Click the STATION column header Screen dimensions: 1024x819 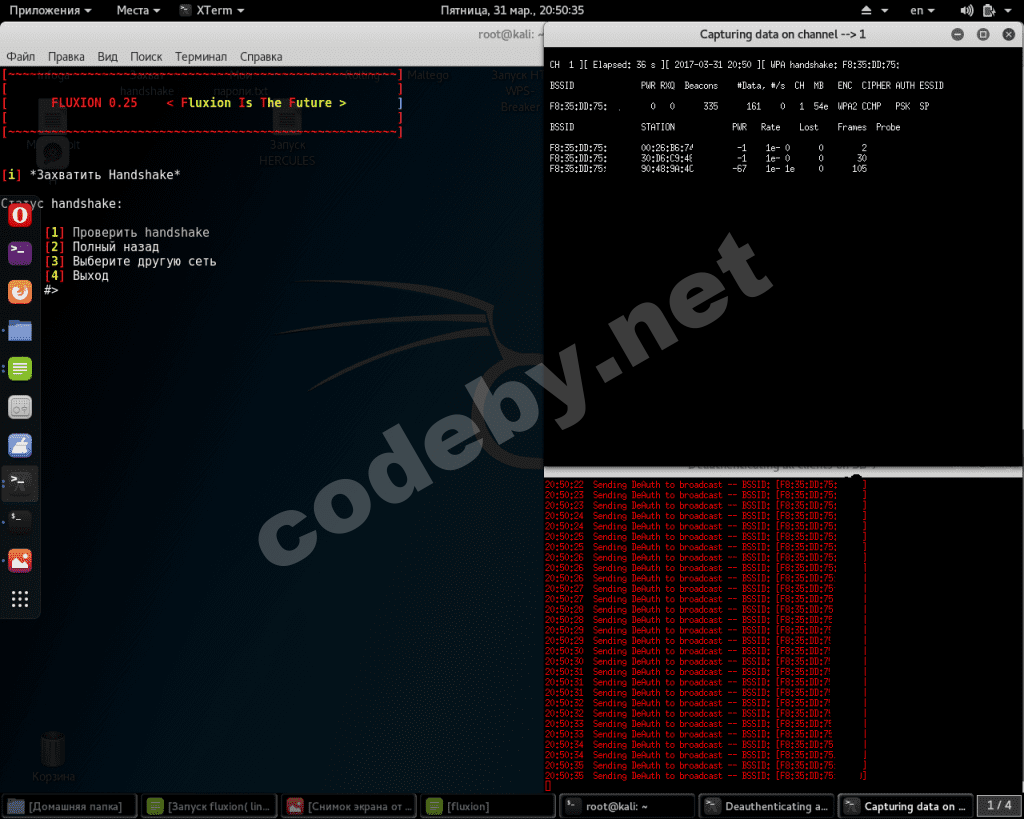click(x=658, y=127)
